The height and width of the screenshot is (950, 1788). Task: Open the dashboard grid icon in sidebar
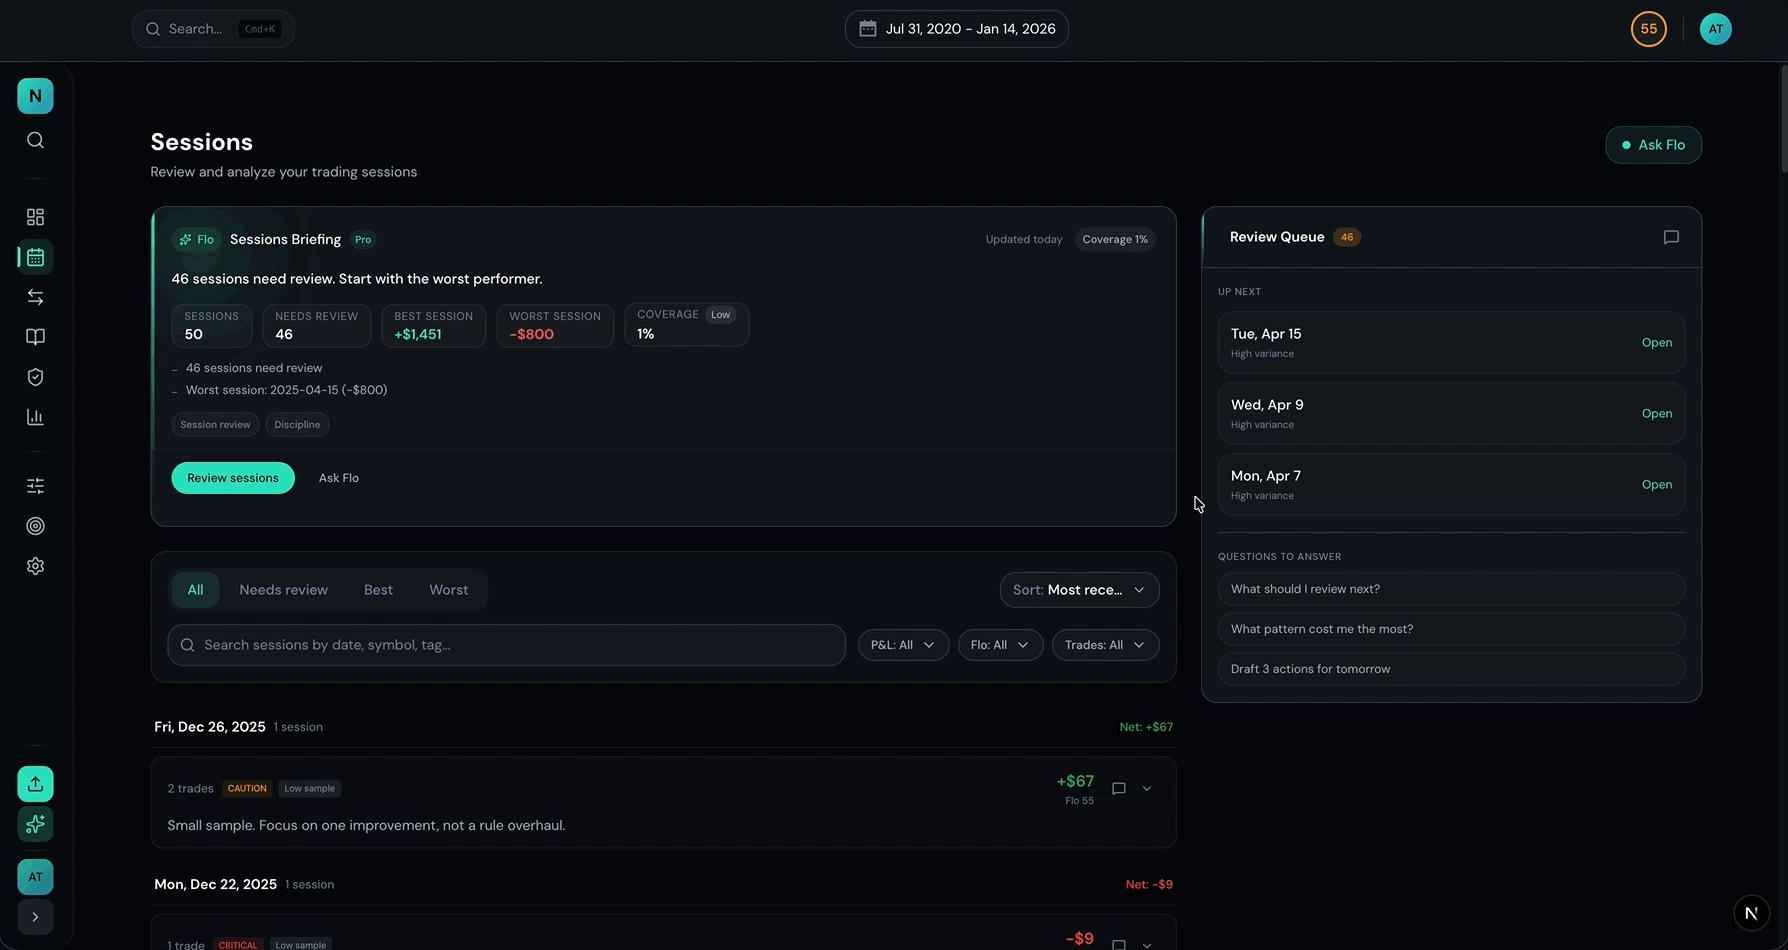(35, 217)
